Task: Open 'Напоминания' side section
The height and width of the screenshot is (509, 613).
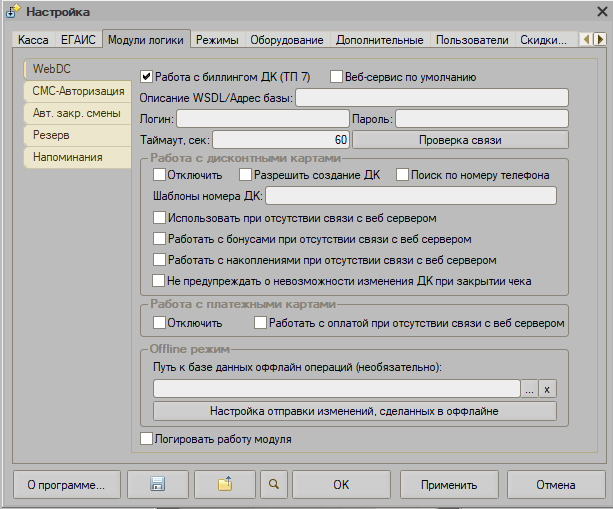Action: tap(68, 157)
